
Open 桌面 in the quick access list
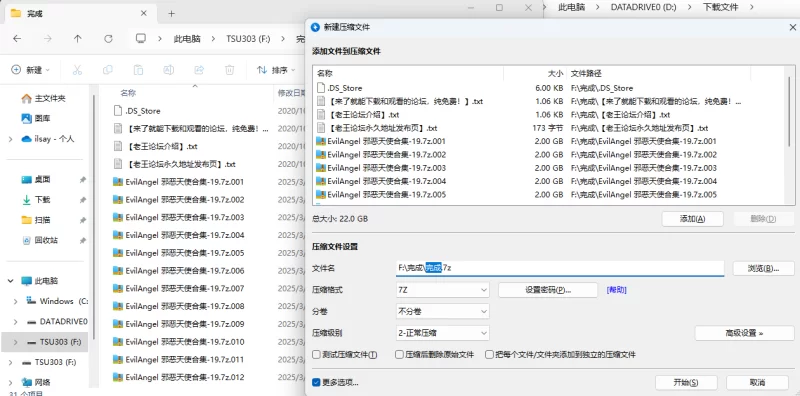coord(36,180)
